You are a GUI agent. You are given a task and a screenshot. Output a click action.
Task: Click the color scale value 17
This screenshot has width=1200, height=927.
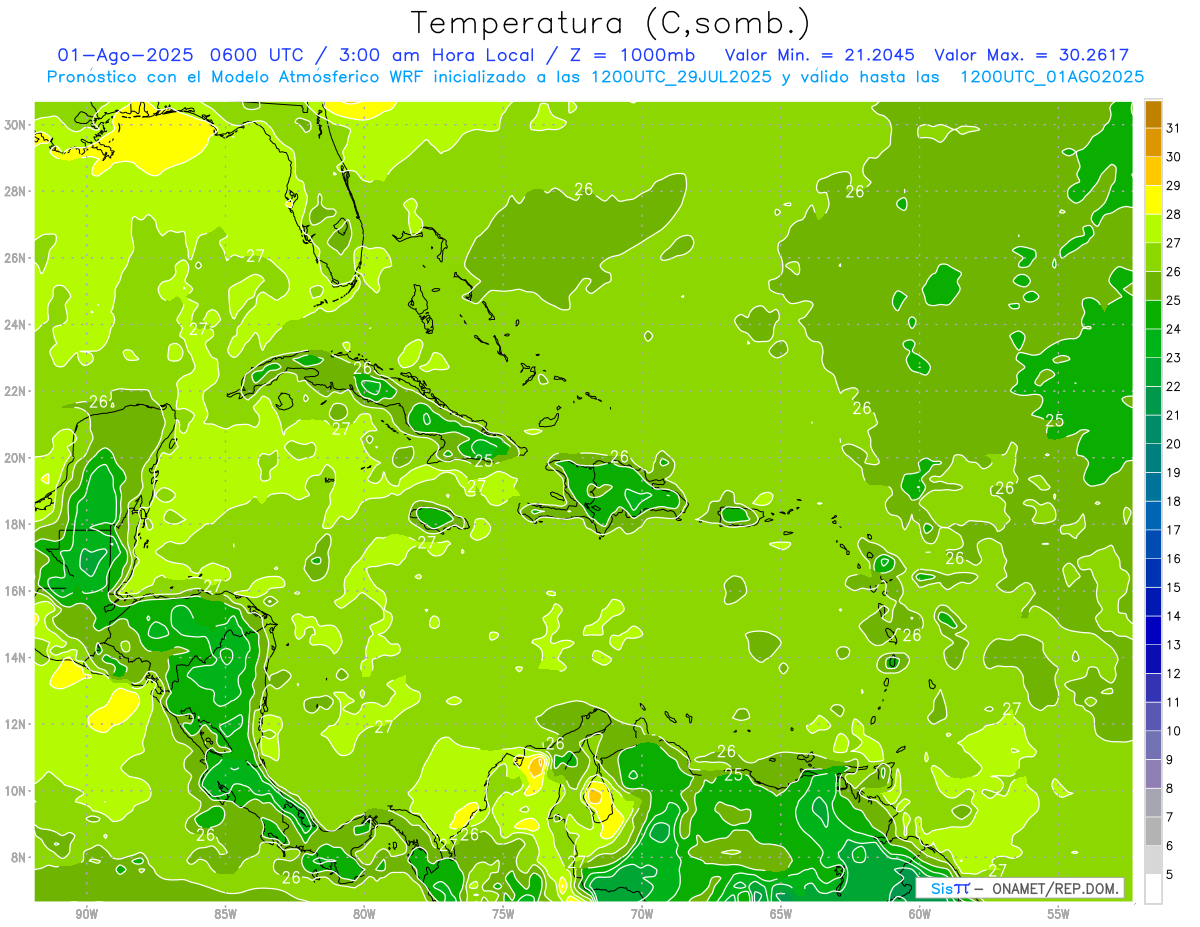click(x=1174, y=530)
